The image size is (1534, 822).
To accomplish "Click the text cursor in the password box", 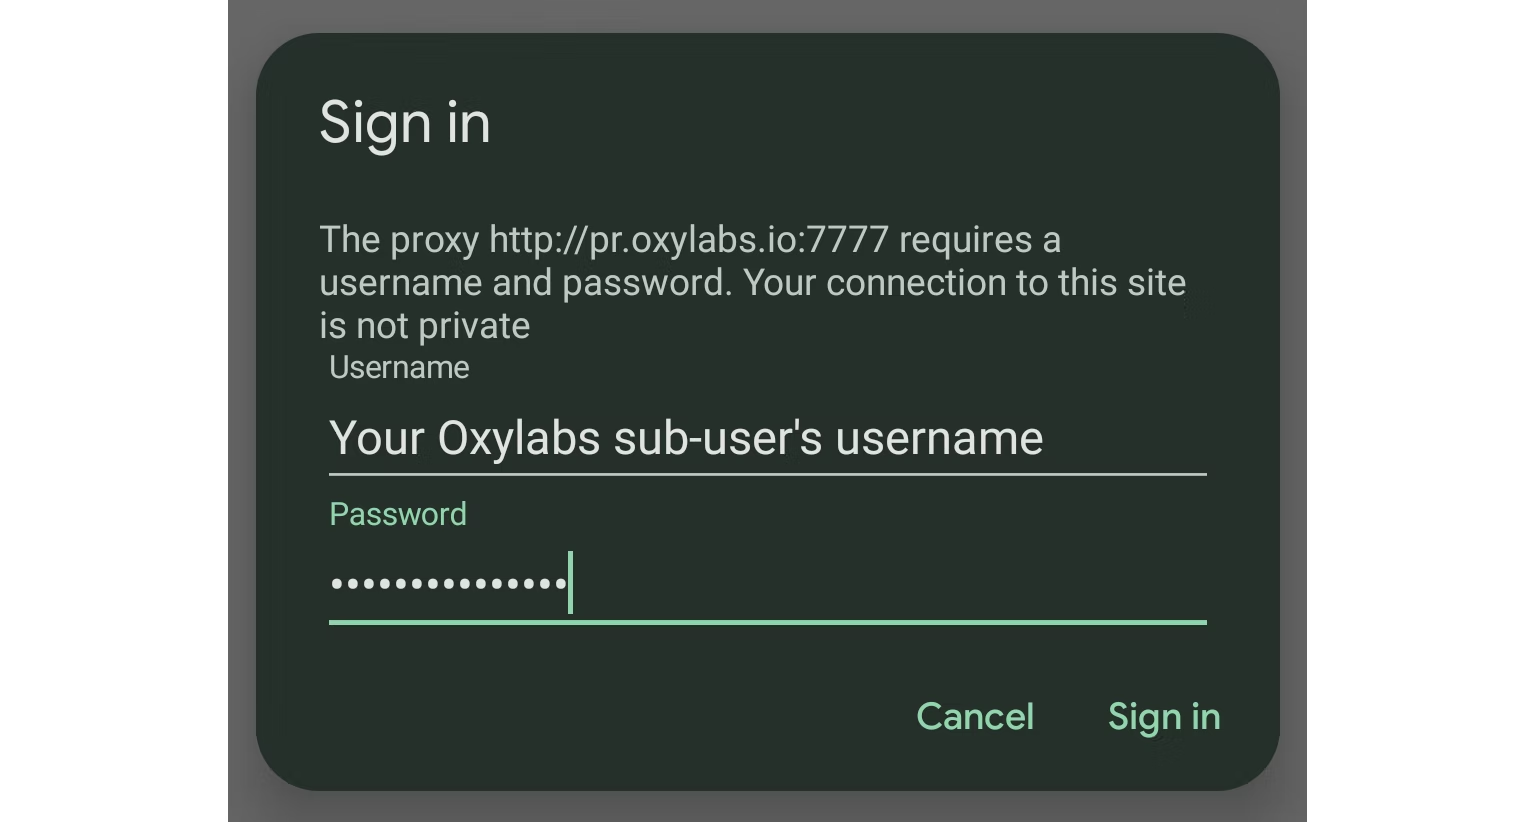I will 570,582.
